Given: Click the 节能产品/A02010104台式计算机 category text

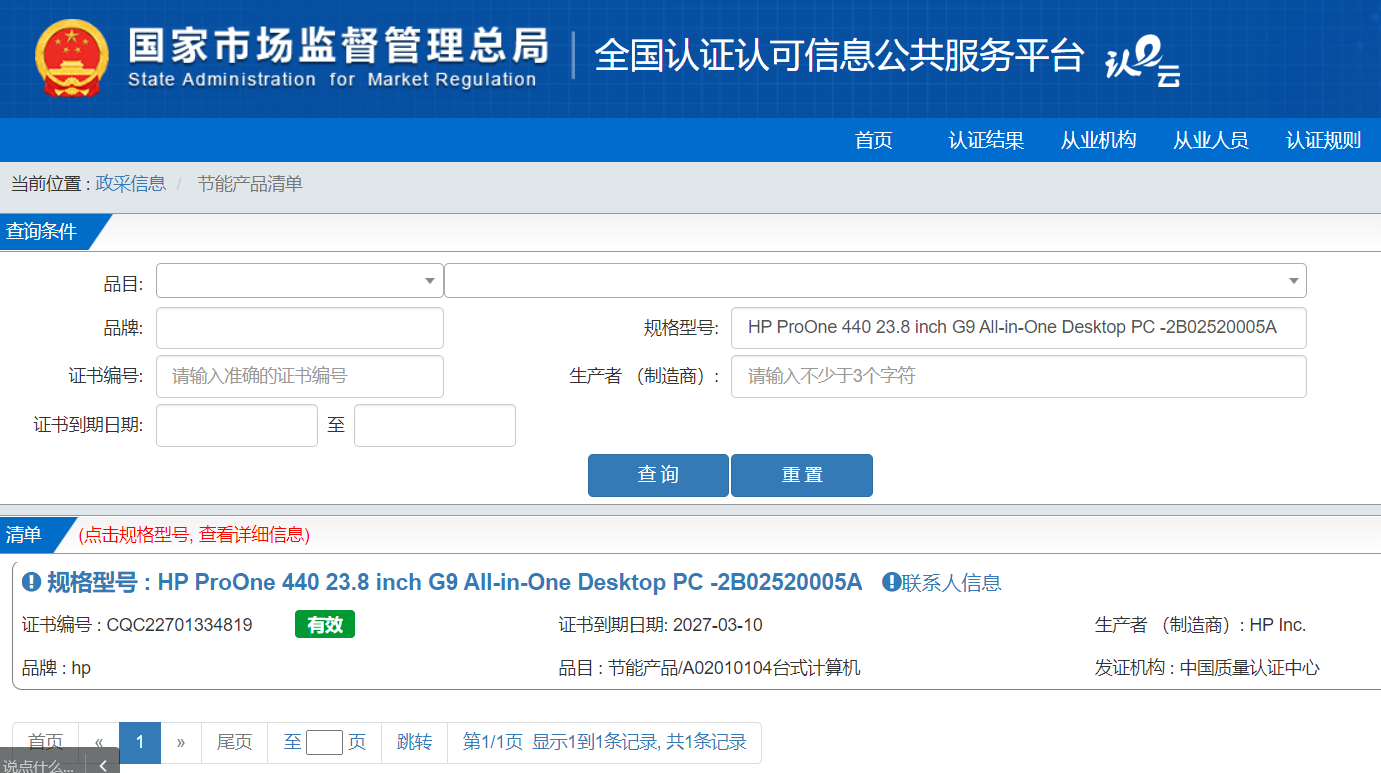Looking at the screenshot, I should coord(735,668).
